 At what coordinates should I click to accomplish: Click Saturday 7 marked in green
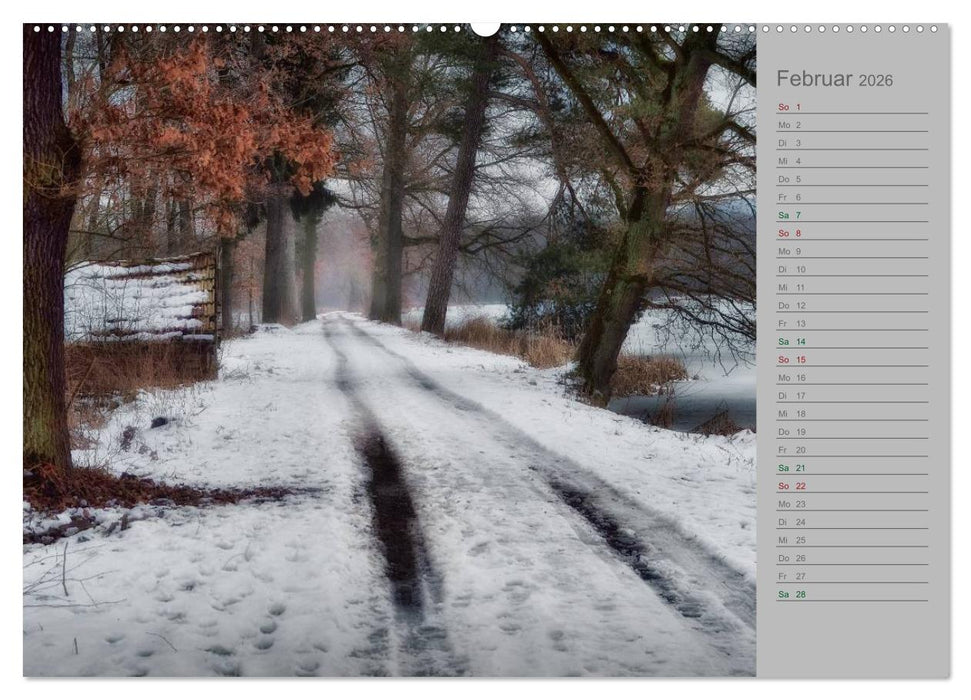pos(790,215)
